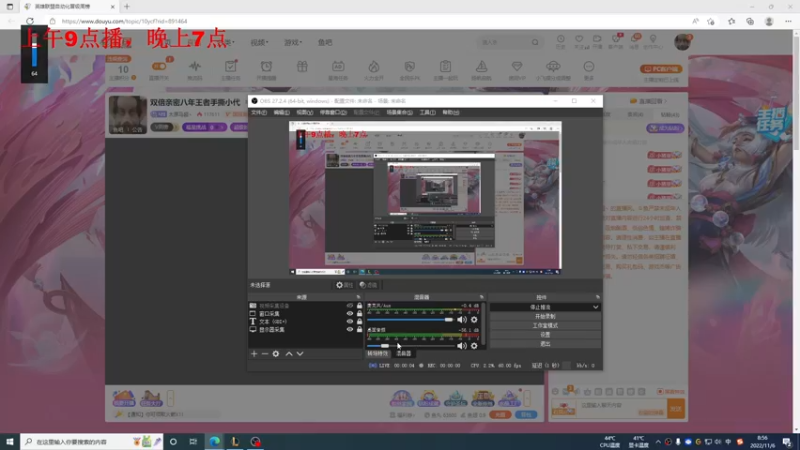800x450 pixels.
Task: Open the 文件 menu in OBS
Action: 259,112
